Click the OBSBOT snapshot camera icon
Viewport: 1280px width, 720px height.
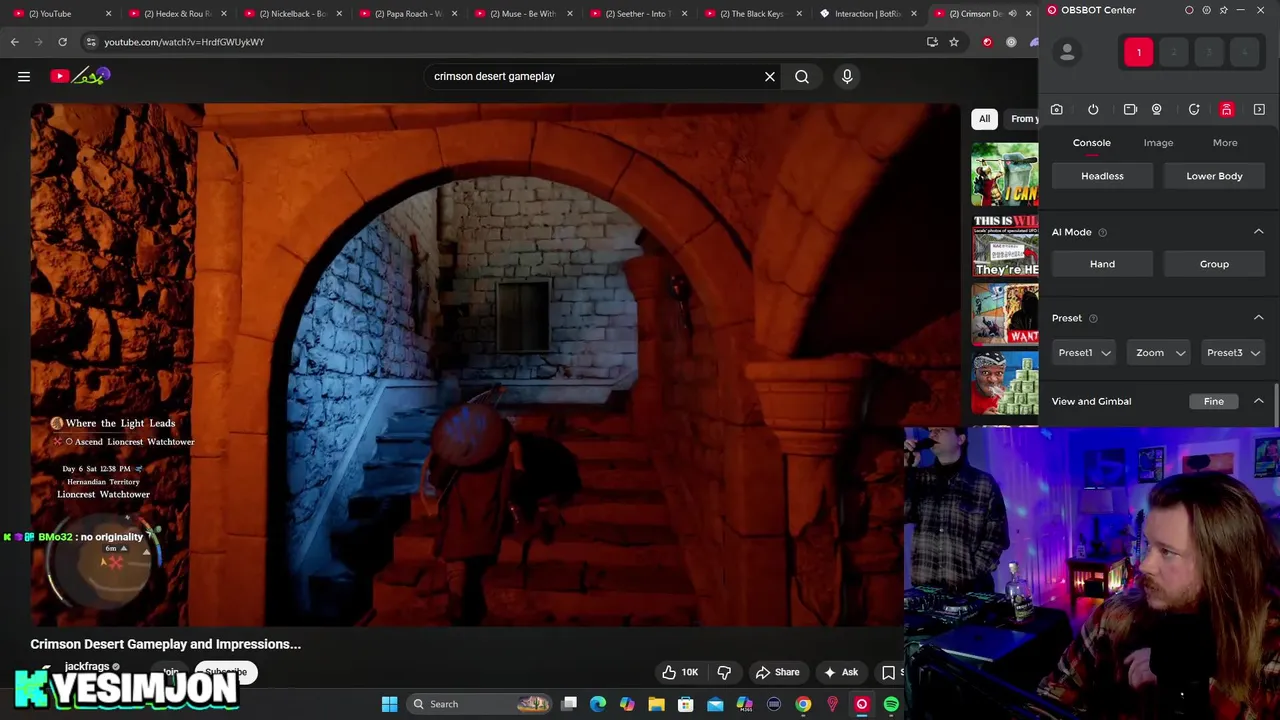point(1056,110)
